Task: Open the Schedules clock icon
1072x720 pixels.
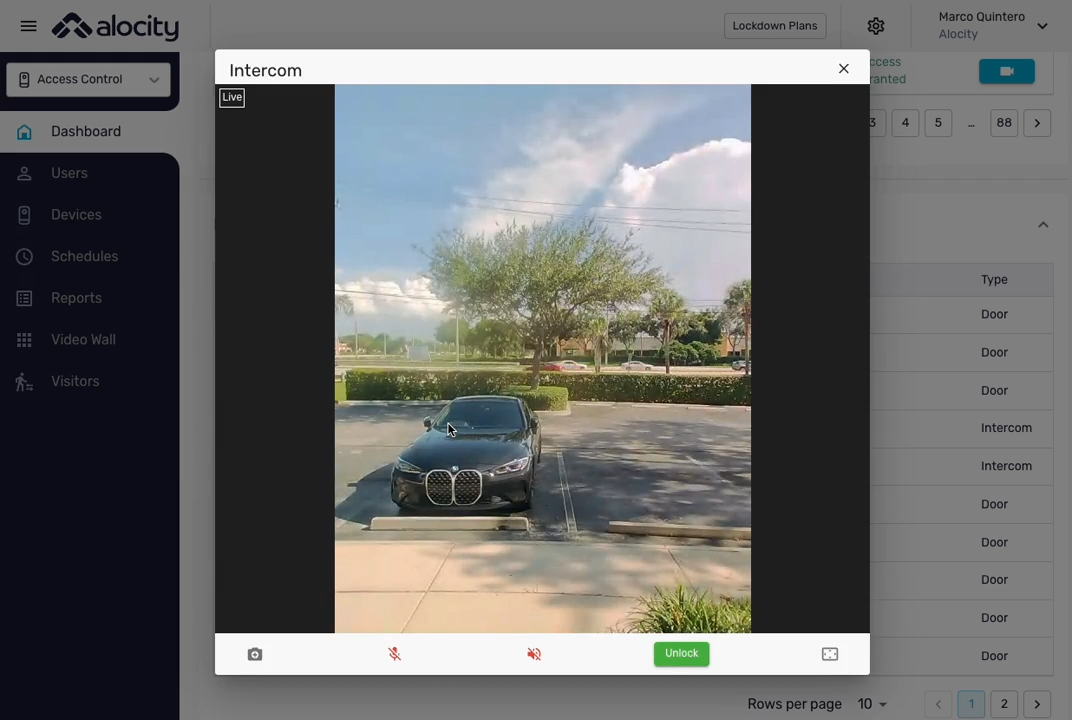Action: [x=25, y=257]
